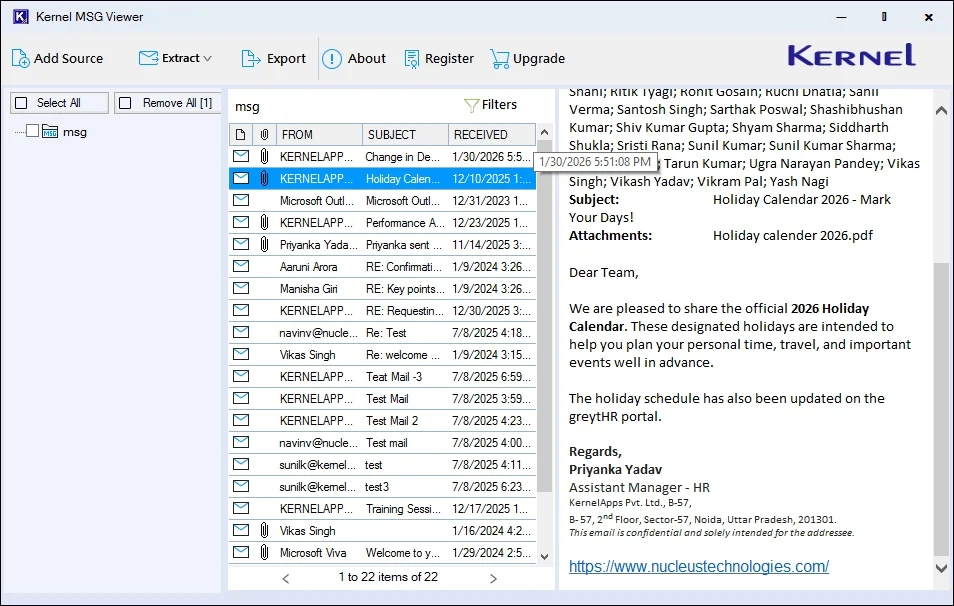
Task: Click paperclip icon of Microsoft Viva email
Action: pos(264,552)
